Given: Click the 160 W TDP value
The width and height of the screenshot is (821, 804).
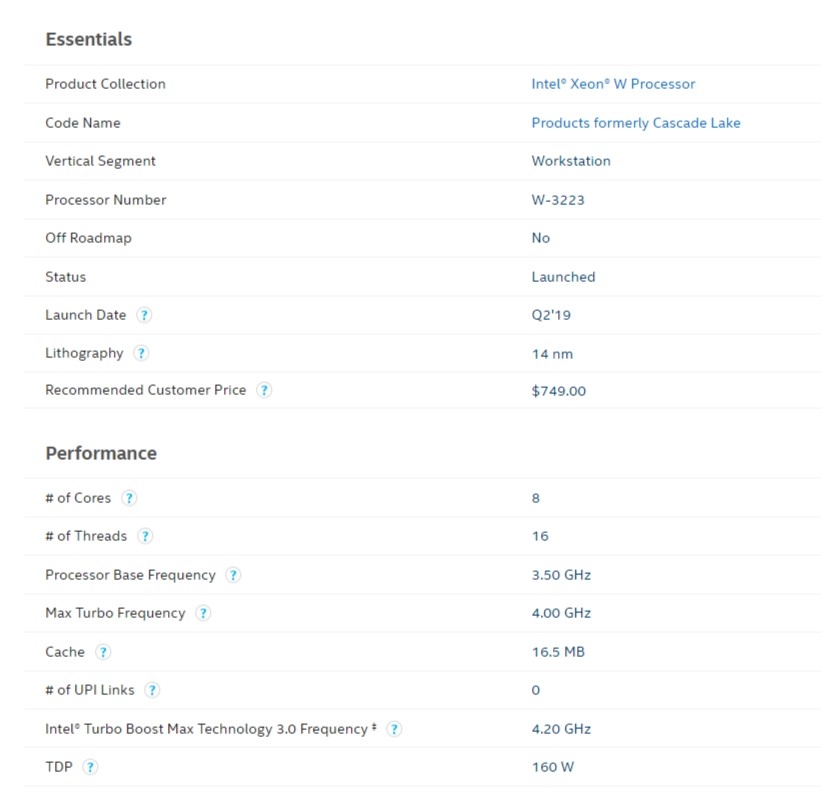Looking at the screenshot, I should [553, 767].
